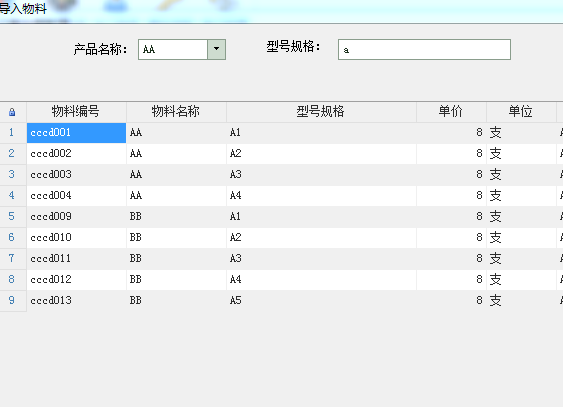Select cell cccd004
This screenshot has width=563, height=407.
[x=76, y=196]
